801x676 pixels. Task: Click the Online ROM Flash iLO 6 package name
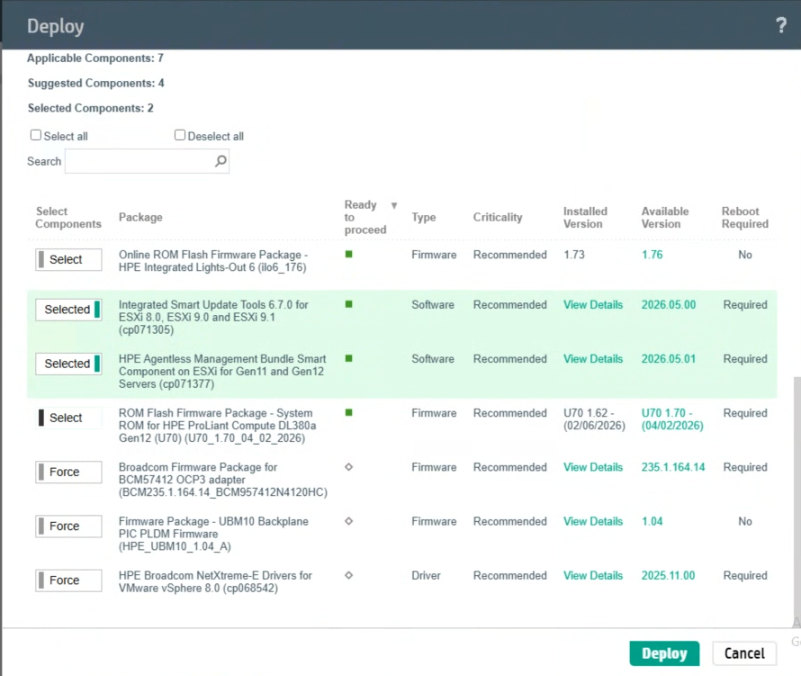[x=213, y=261]
